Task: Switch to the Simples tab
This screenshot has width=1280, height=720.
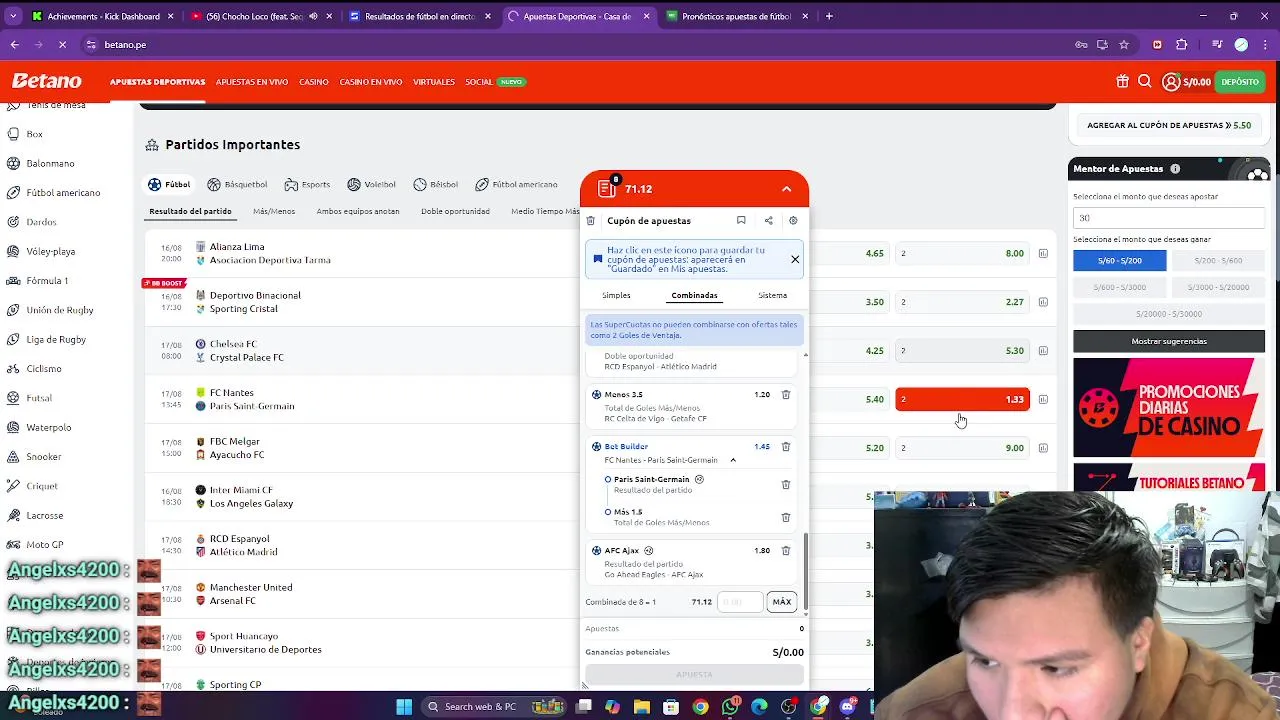Action: pyautogui.click(x=616, y=296)
